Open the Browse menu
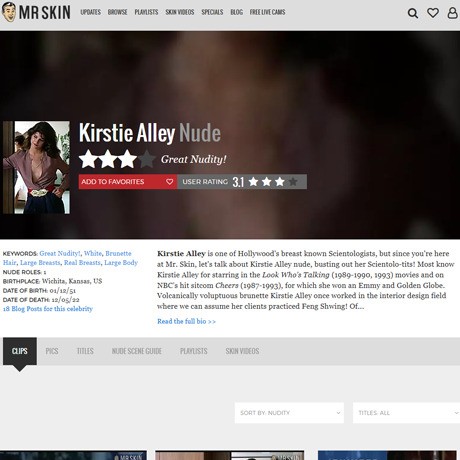 117,12
